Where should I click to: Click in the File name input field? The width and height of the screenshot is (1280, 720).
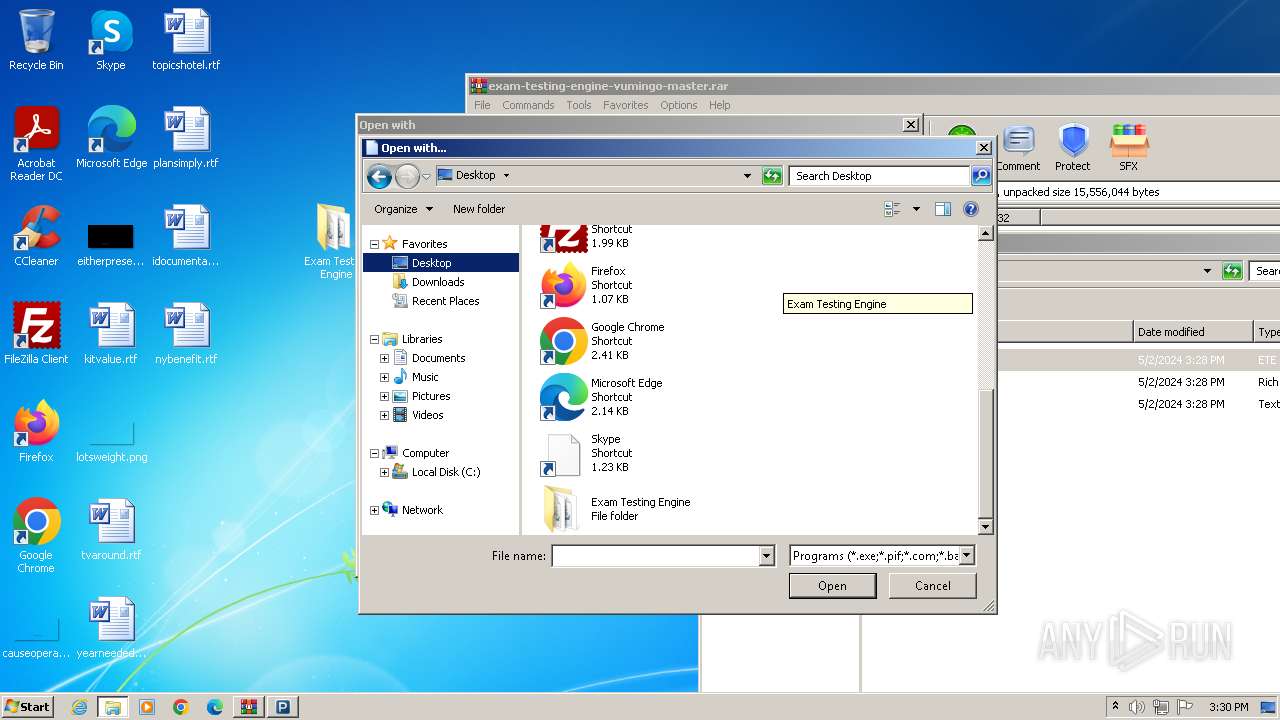click(656, 556)
